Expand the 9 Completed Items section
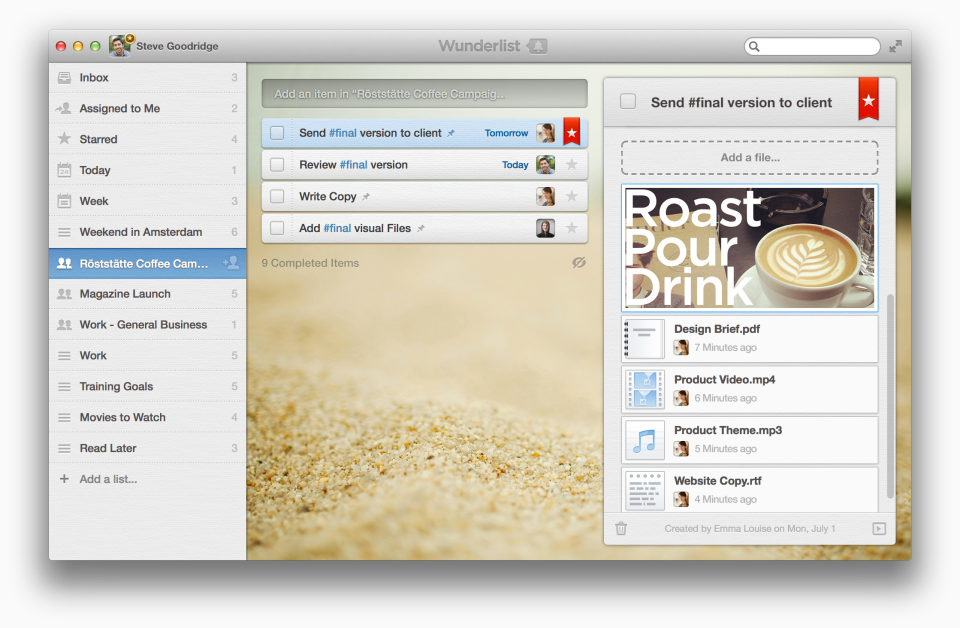The height and width of the screenshot is (628, 960). [310, 263]
